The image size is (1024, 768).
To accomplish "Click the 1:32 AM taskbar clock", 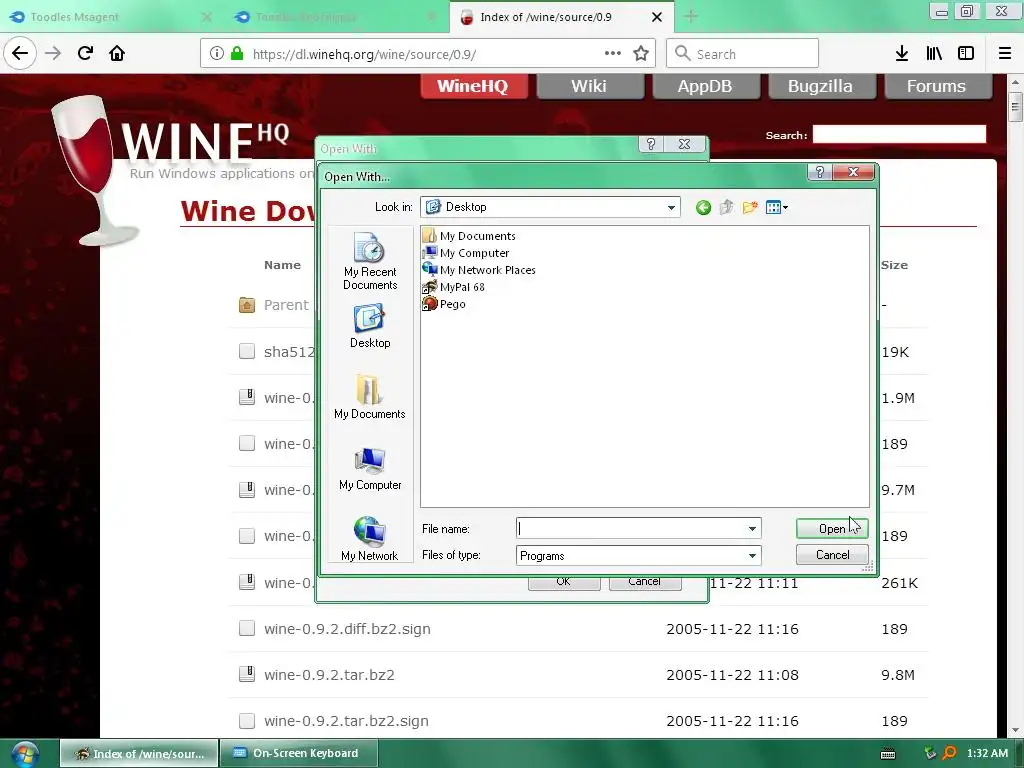I will pyautogui.click(x=987, y=754).
